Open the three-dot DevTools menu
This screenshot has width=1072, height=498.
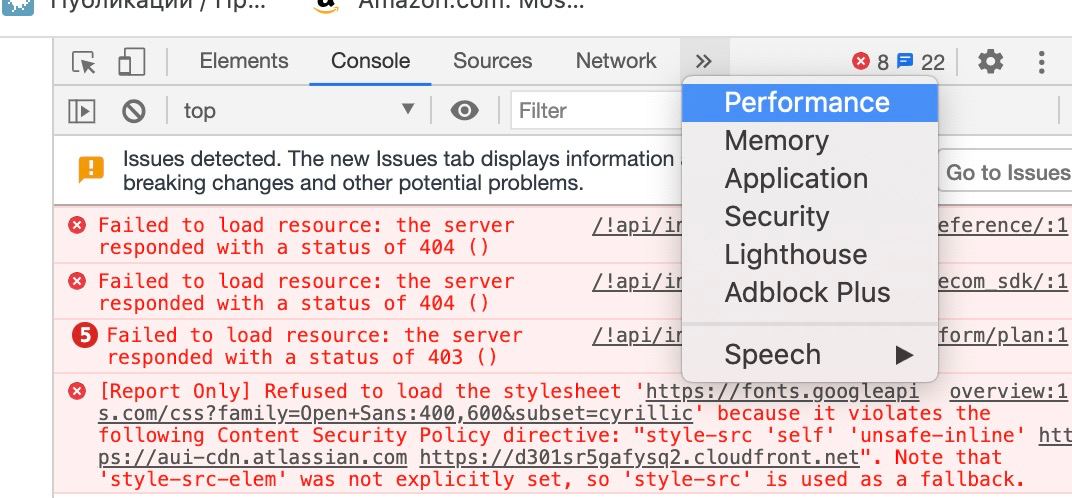[x=1041, y=62]
